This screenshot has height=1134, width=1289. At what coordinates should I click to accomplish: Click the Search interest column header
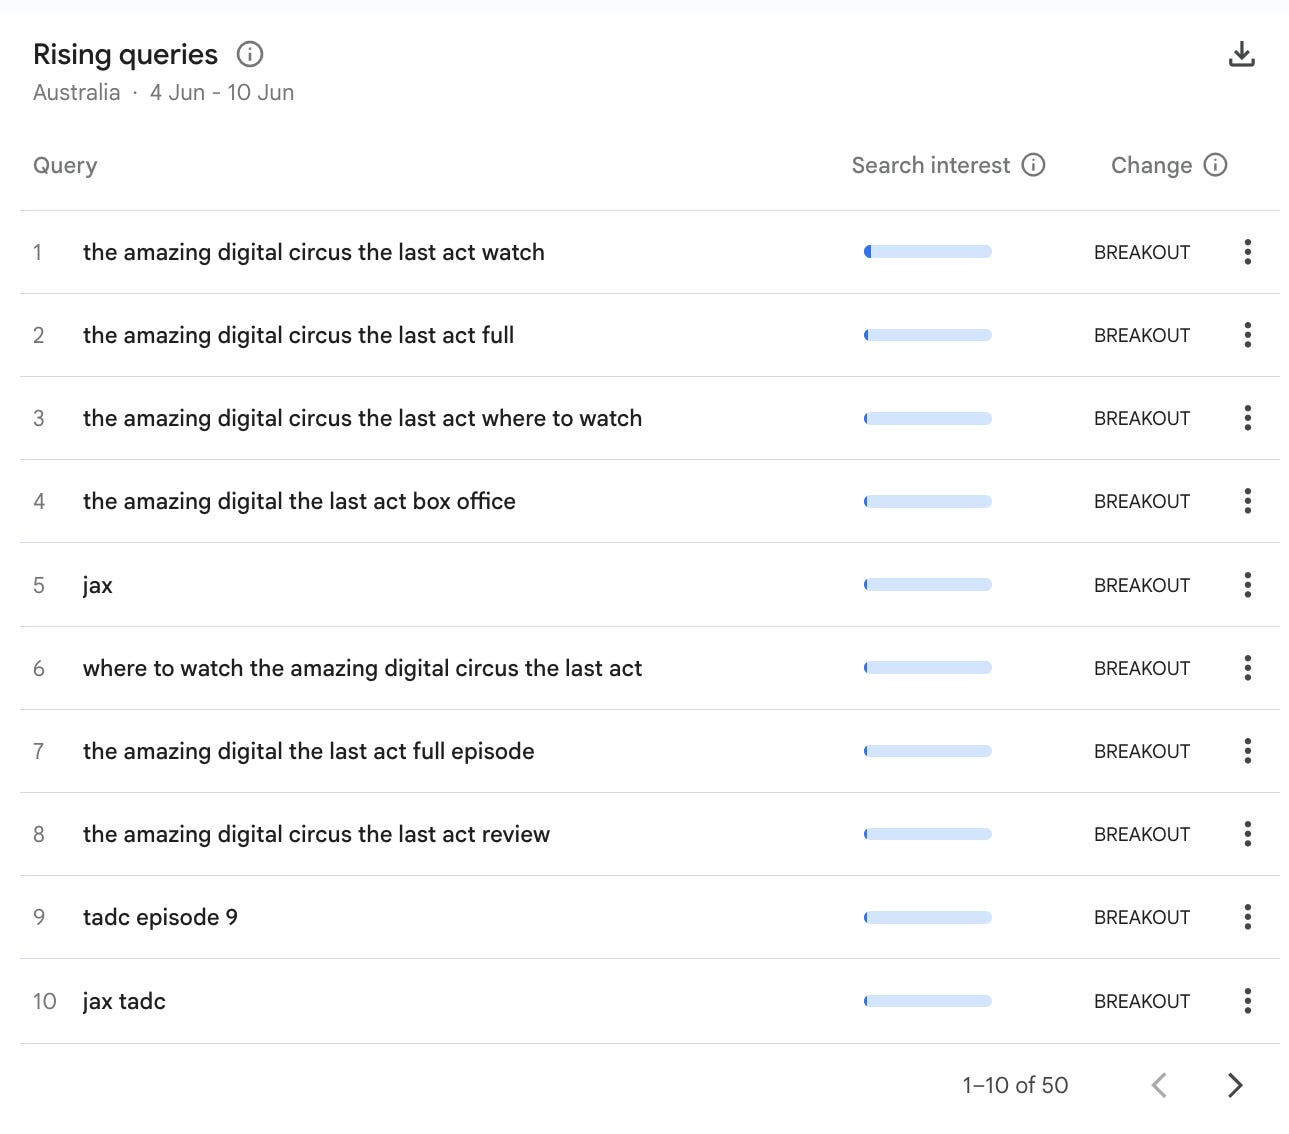pyautogui.click(x=930, y=165)
